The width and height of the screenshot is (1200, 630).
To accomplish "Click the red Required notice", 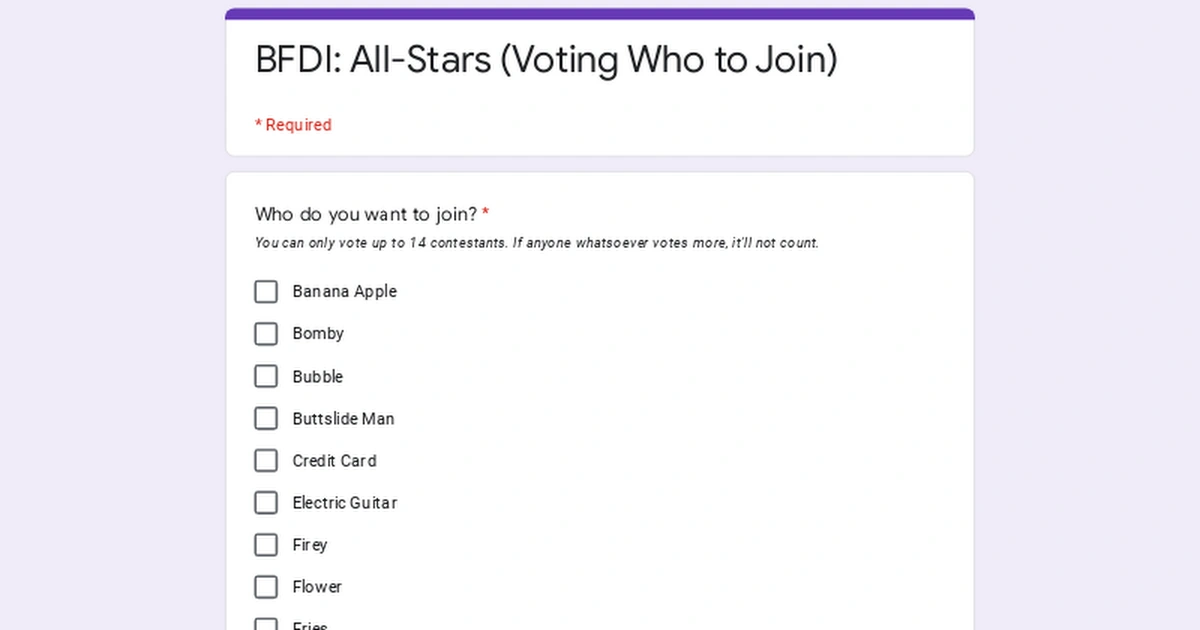I will tap(293, 124).
